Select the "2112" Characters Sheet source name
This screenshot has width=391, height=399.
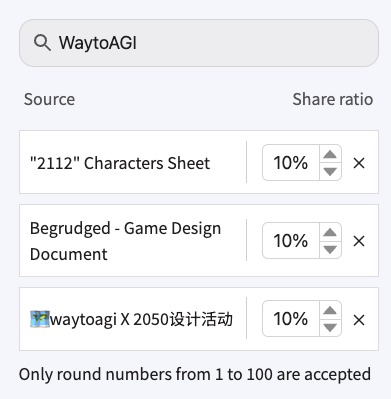(120, 163)
